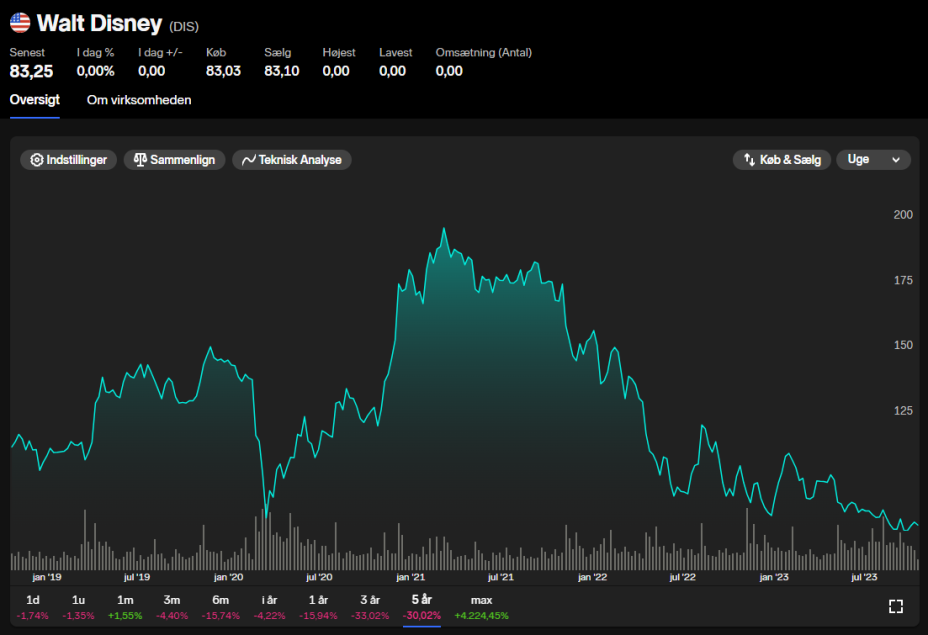Click the Lavest label
928x635 pixels.
tap(395, 53)
